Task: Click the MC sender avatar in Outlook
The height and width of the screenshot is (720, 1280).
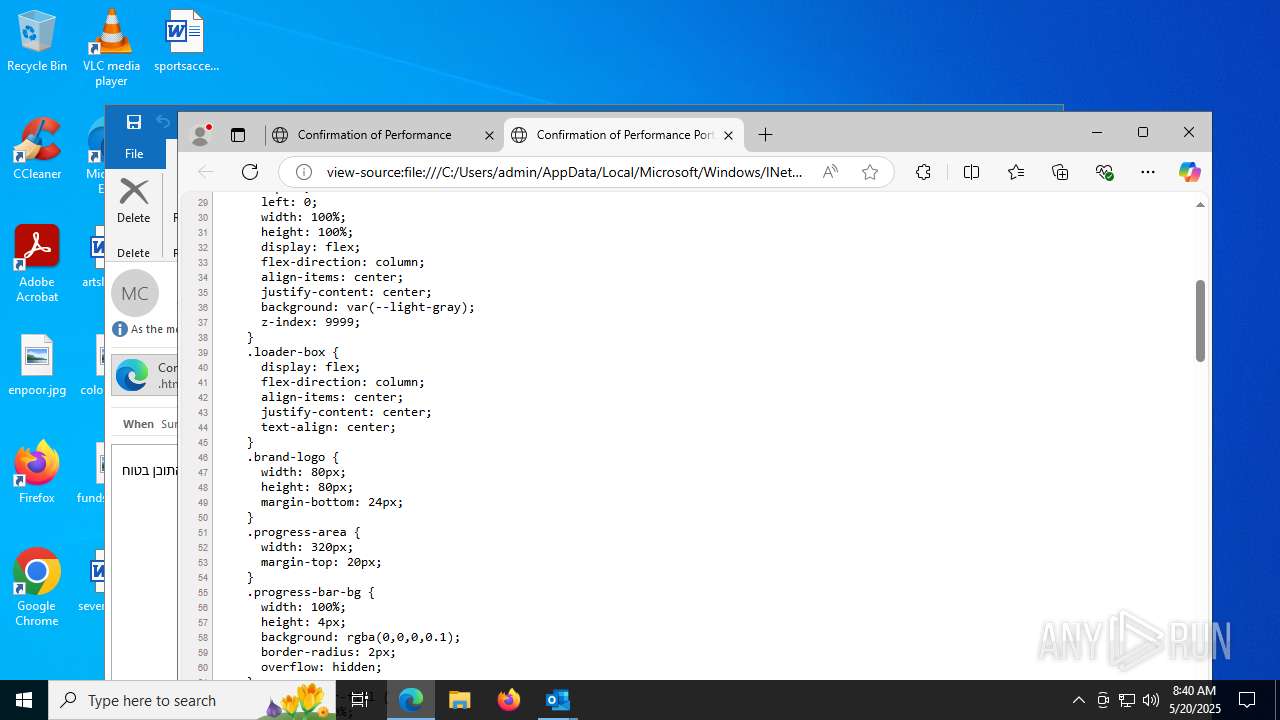Action: 135,293
